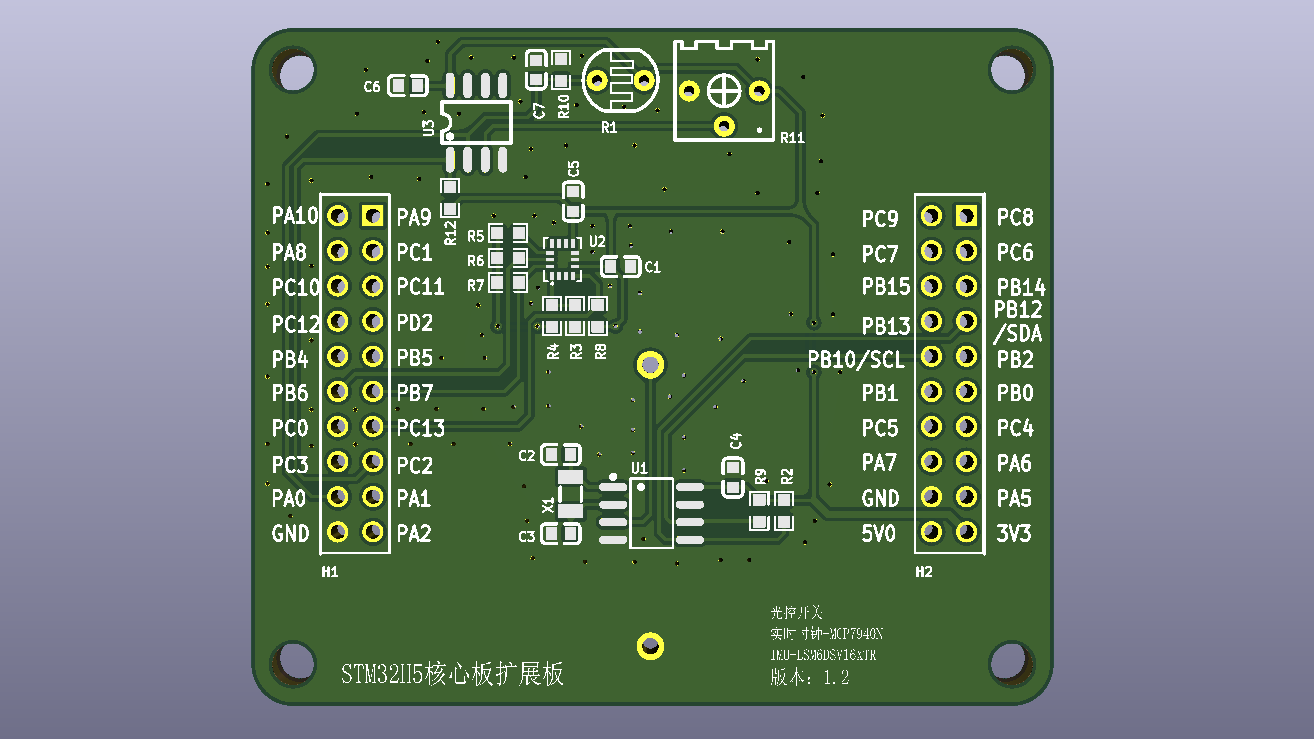Click the yellow test point at board center
The height and width of the screenshot is (739, 1314).
pyautogui.click(x=650, y=364)
